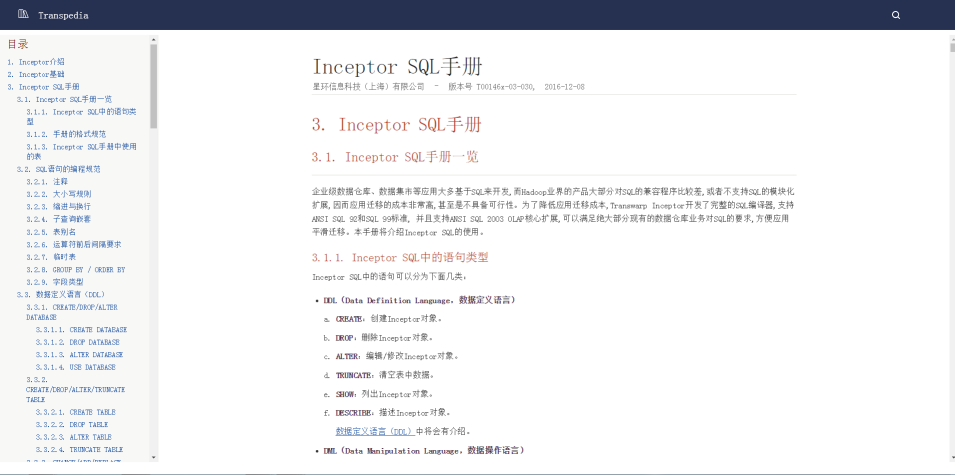Go to 3.3.1.4. USE DATABASE

click(x=76, y=368)
